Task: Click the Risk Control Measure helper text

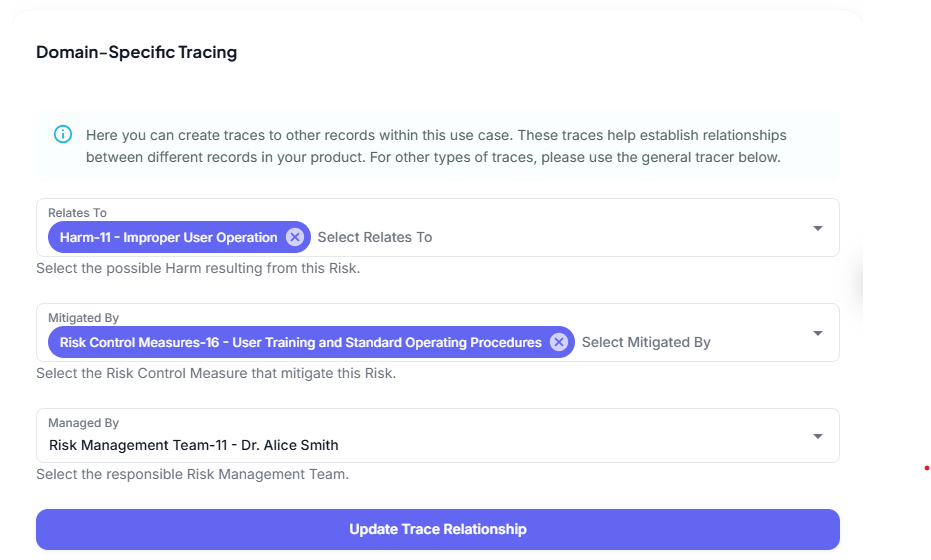Action: pos(216,373)
